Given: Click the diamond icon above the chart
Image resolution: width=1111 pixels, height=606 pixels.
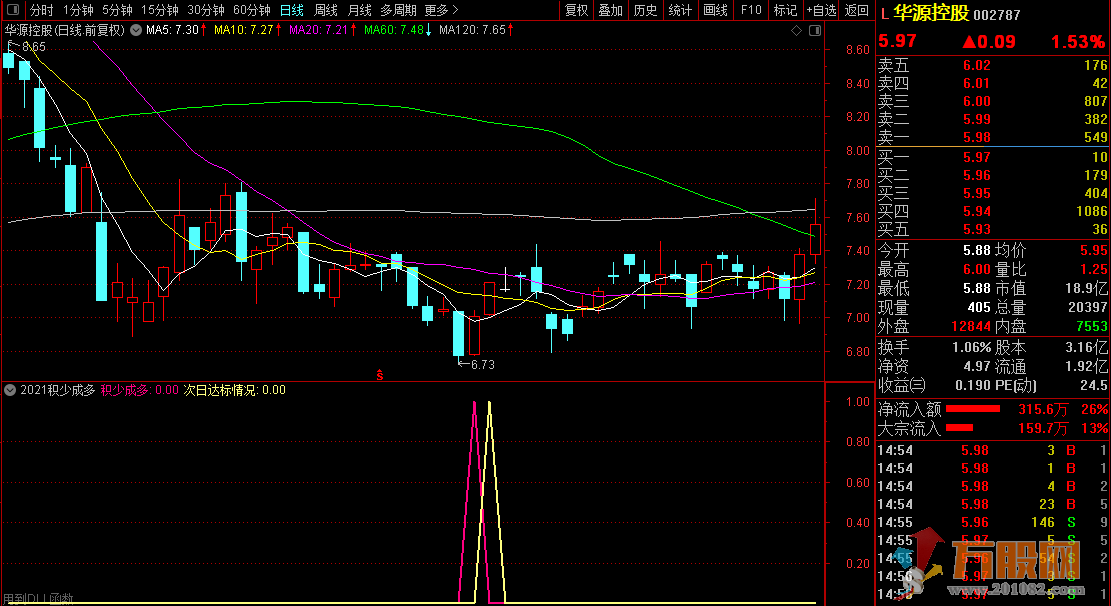Looking at the screenshot, I should tap(796, 30).
